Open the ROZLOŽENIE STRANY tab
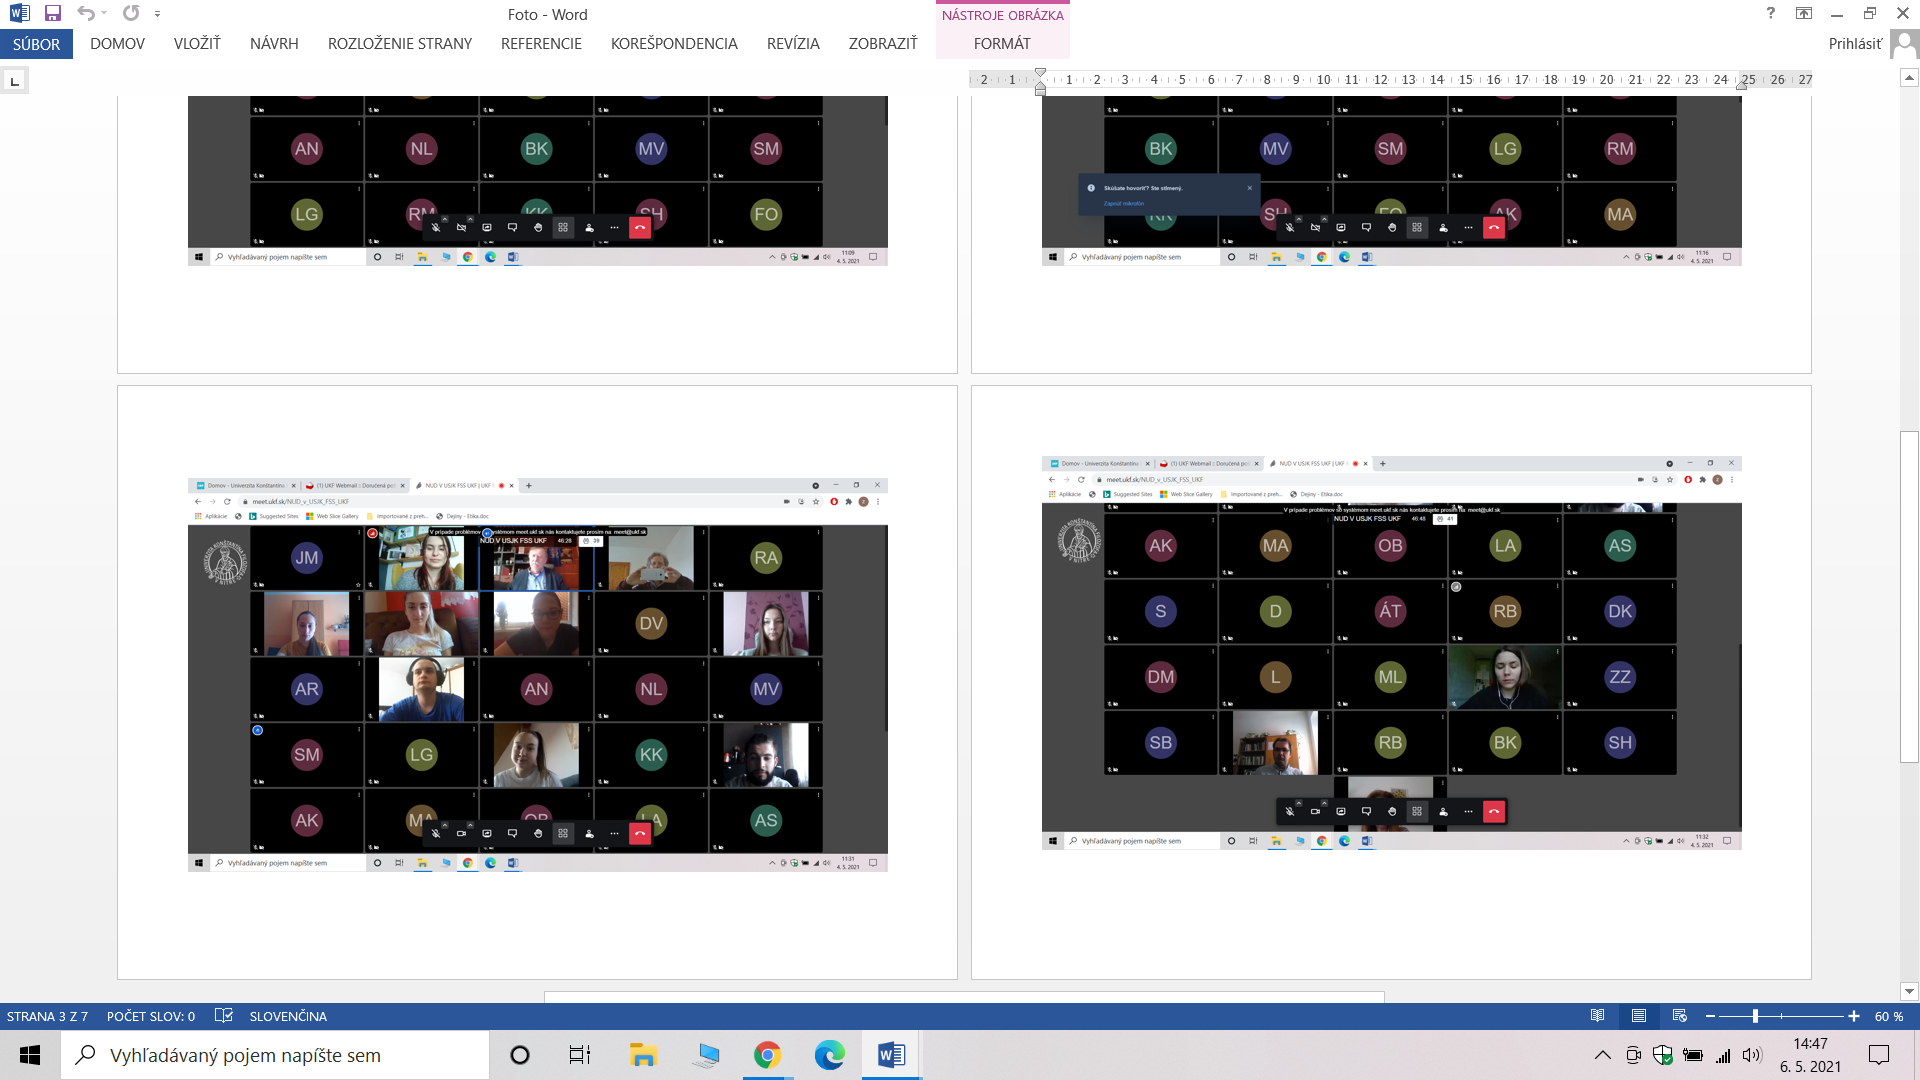Viewport: 1920px width, 1080px height. (x=400, y=44)
